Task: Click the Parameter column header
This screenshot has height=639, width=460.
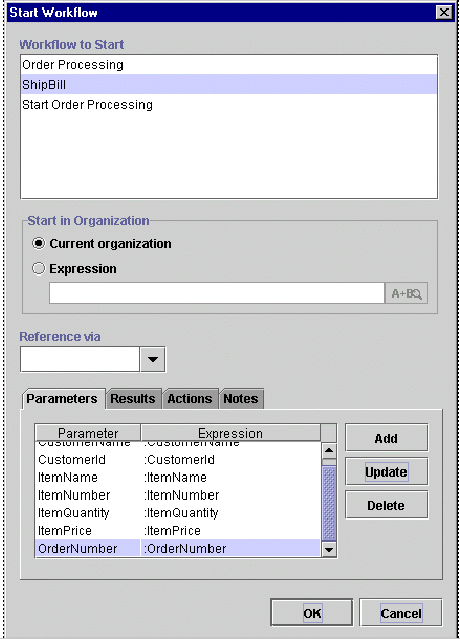Action: (88, 432)
